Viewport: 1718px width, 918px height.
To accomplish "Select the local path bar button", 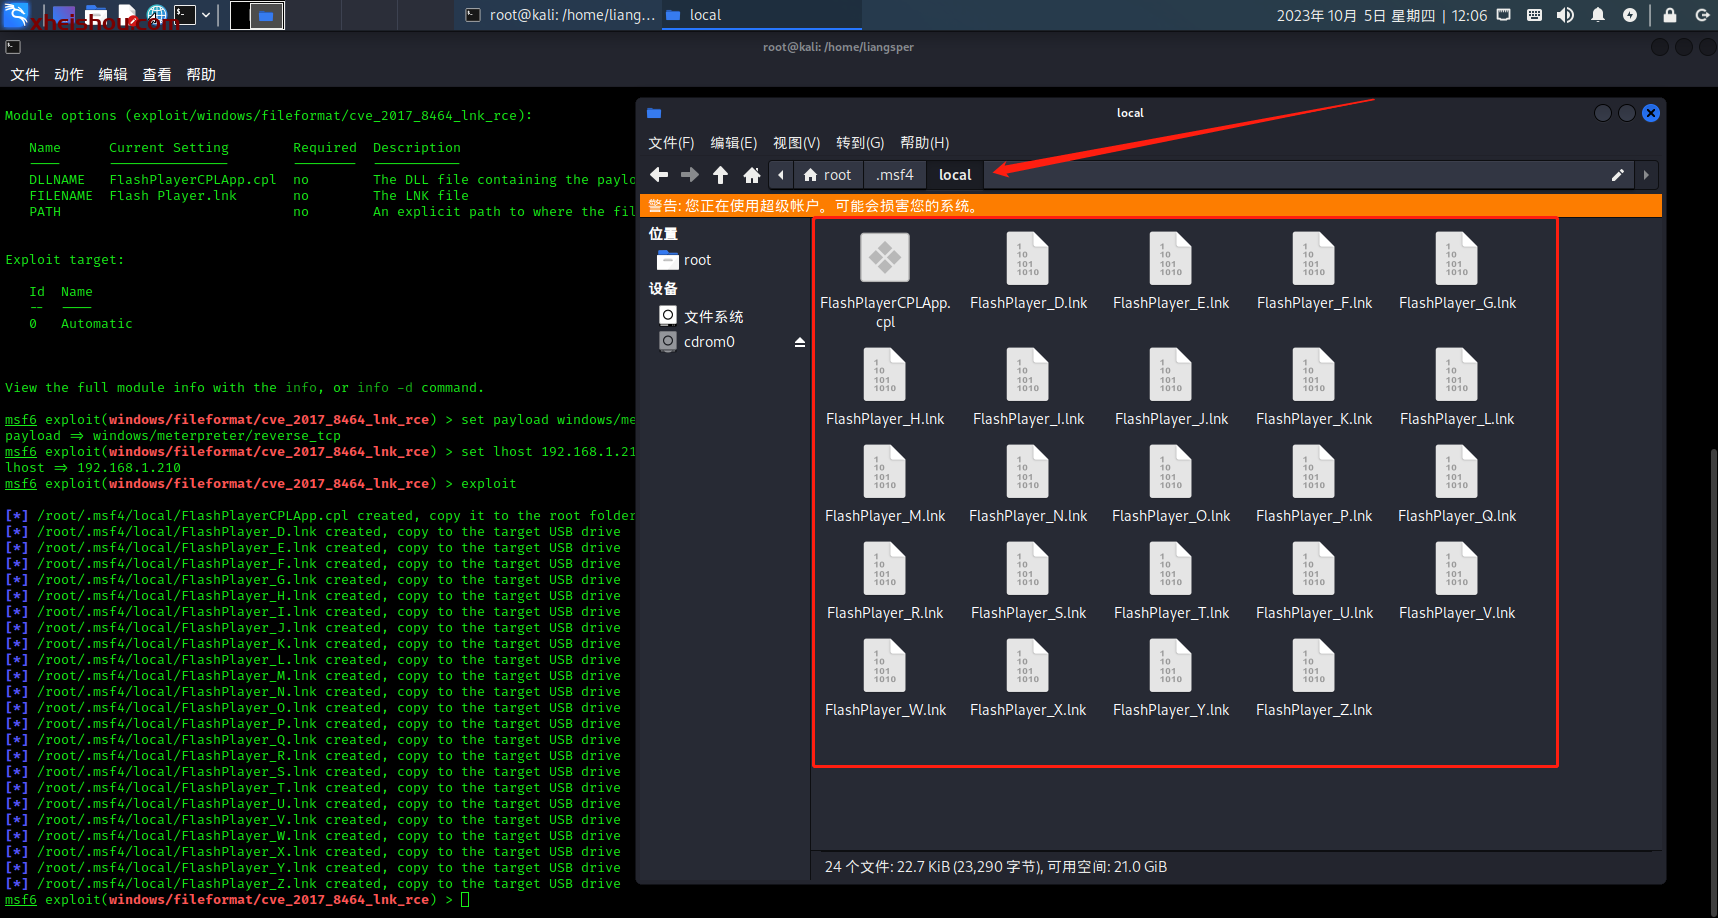I will pyautogui.click(x=955, y=175).
